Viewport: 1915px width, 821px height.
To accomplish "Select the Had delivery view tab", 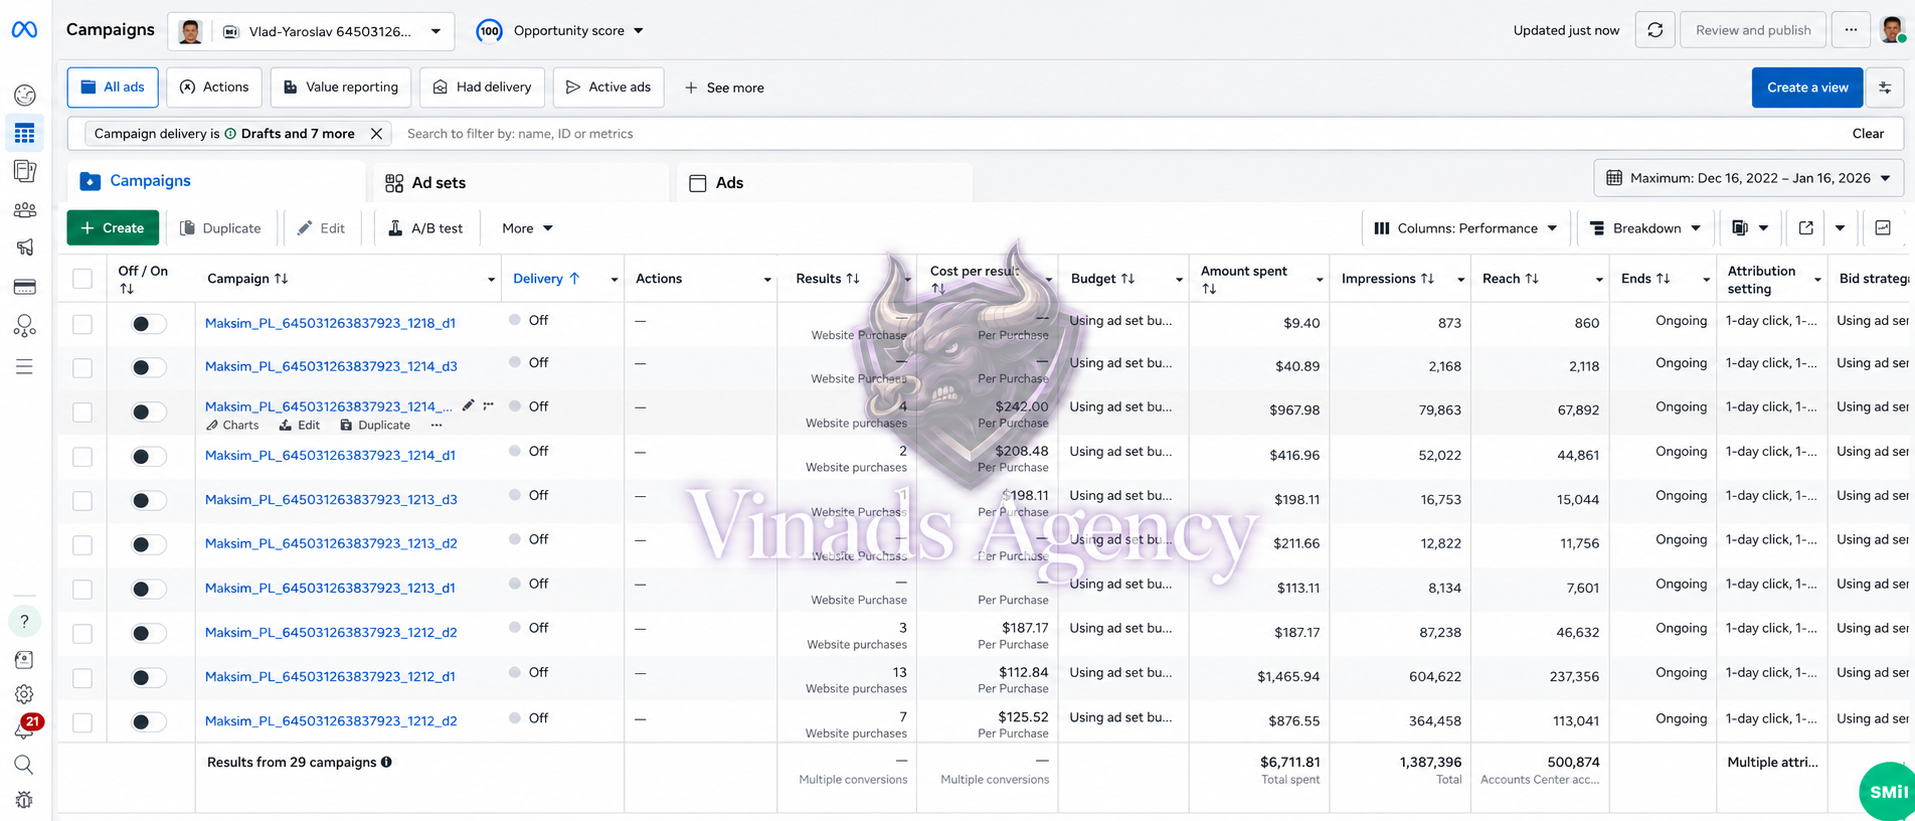I will point(482,88).
